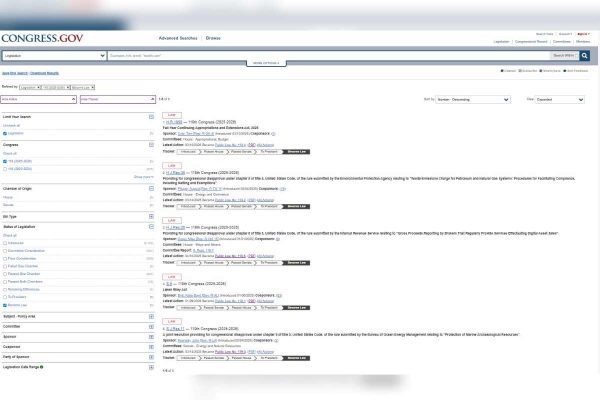Viewport: 600px width, 400px height.
Task: Open the Congressional Record nav link
Action: click(531, 41)
